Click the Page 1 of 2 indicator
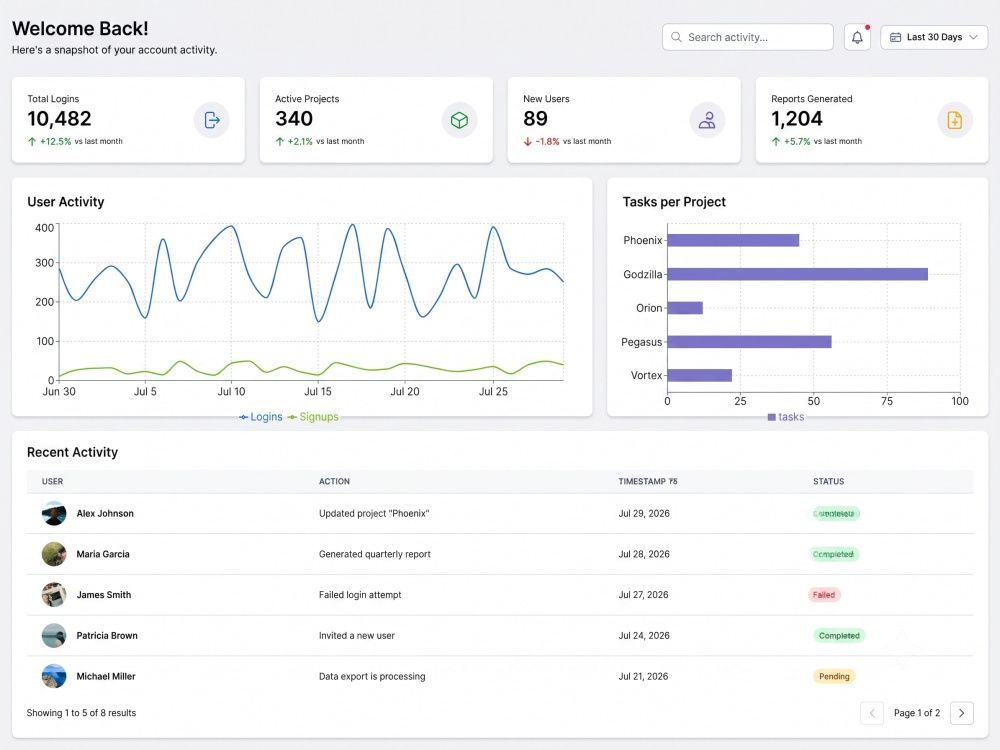The height and width of the screenshot is (750, 1000). pyautogui.click(x=917, y=713)
